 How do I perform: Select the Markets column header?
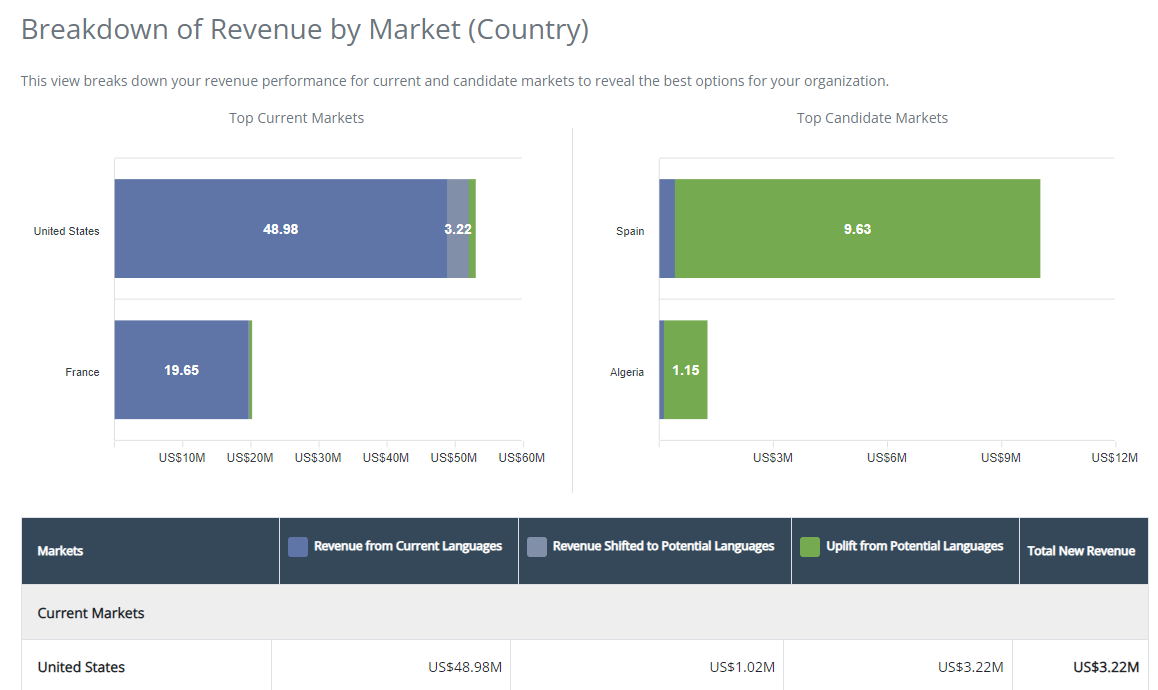pyautogui.click(x=60, y=551)
